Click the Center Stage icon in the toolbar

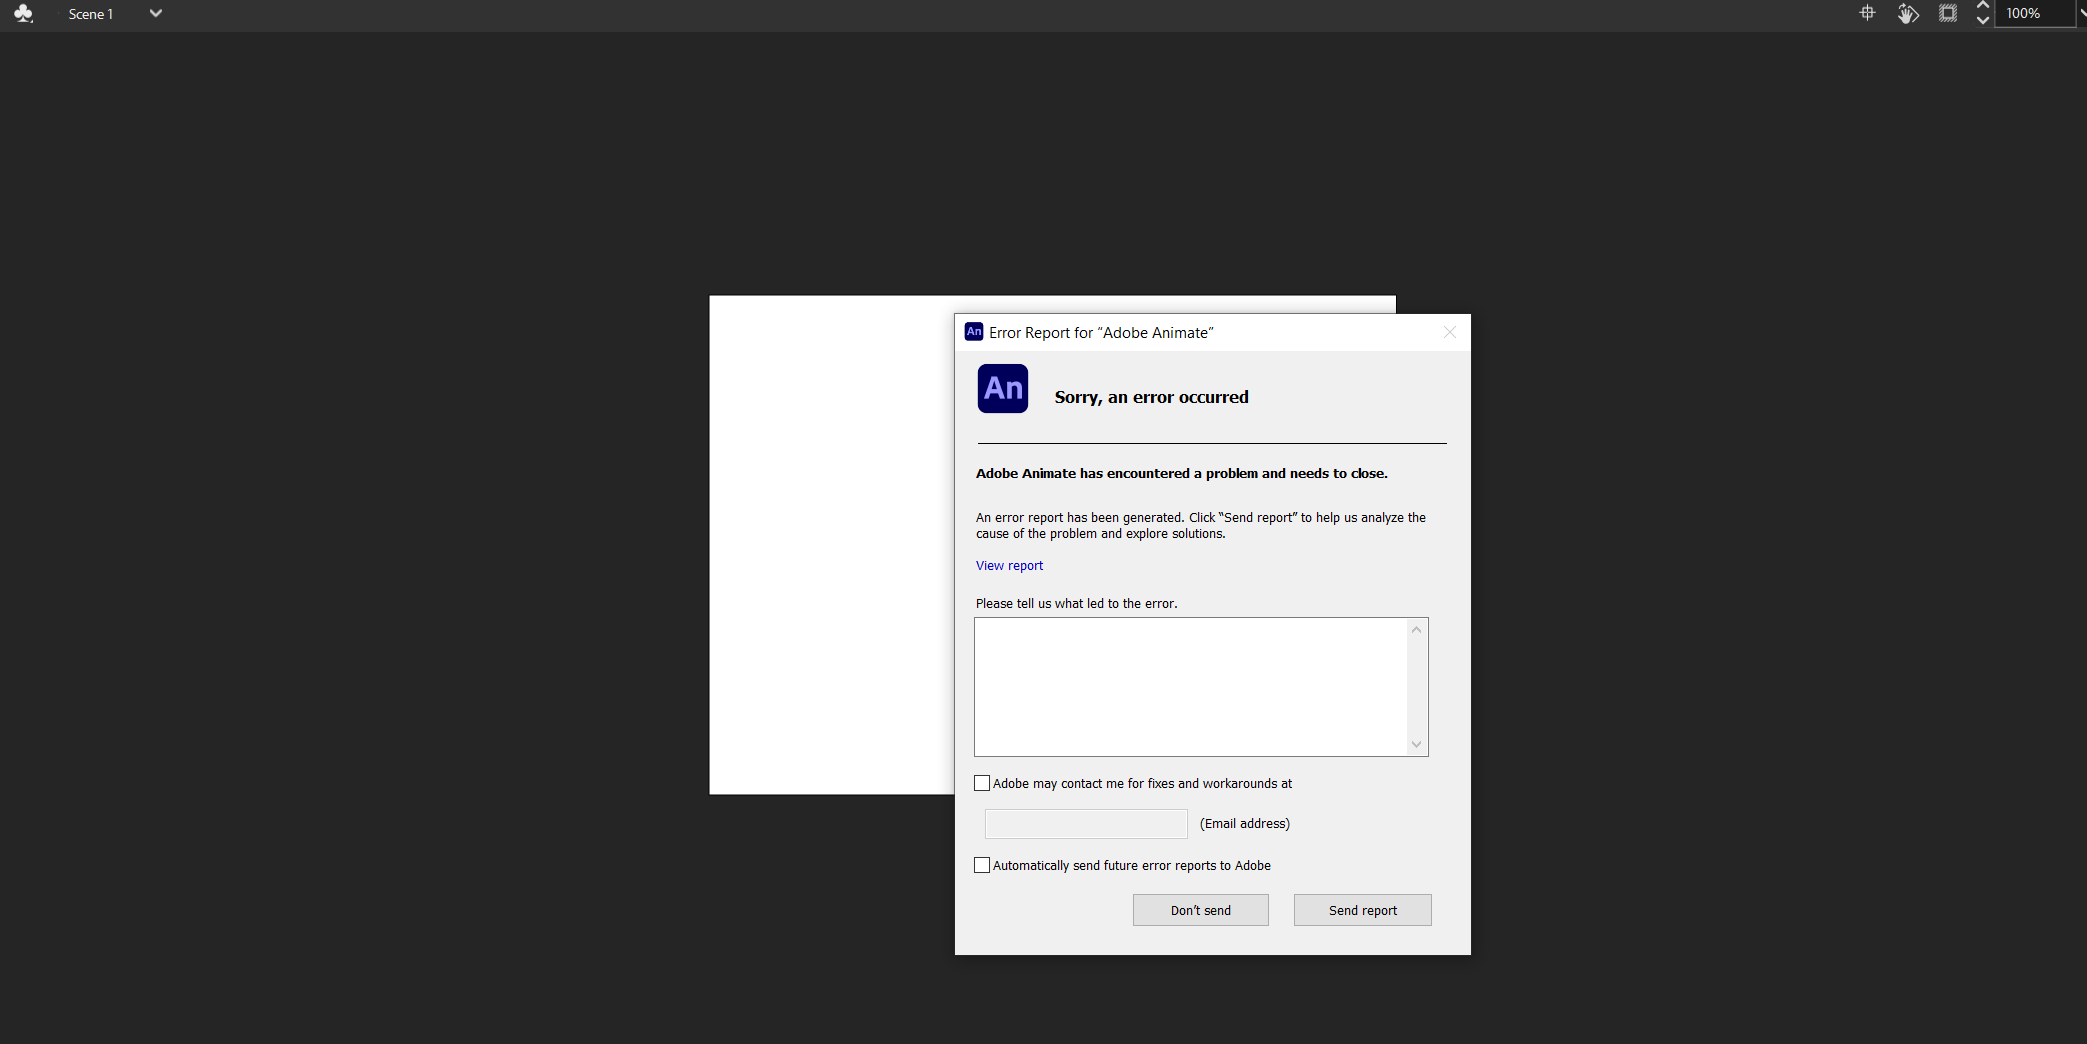[1867, 13]
